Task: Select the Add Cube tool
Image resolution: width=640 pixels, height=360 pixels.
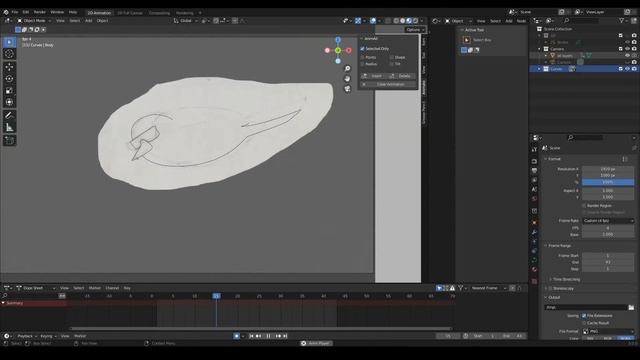Action: point(9,140)
